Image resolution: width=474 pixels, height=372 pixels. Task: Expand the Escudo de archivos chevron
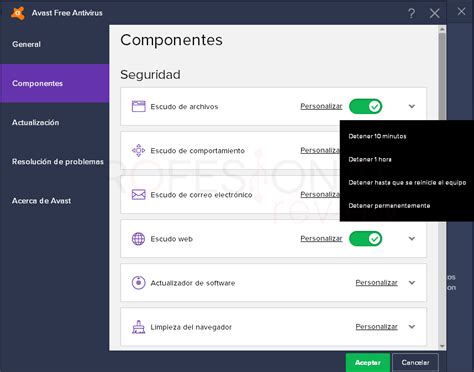click(412, 106)
